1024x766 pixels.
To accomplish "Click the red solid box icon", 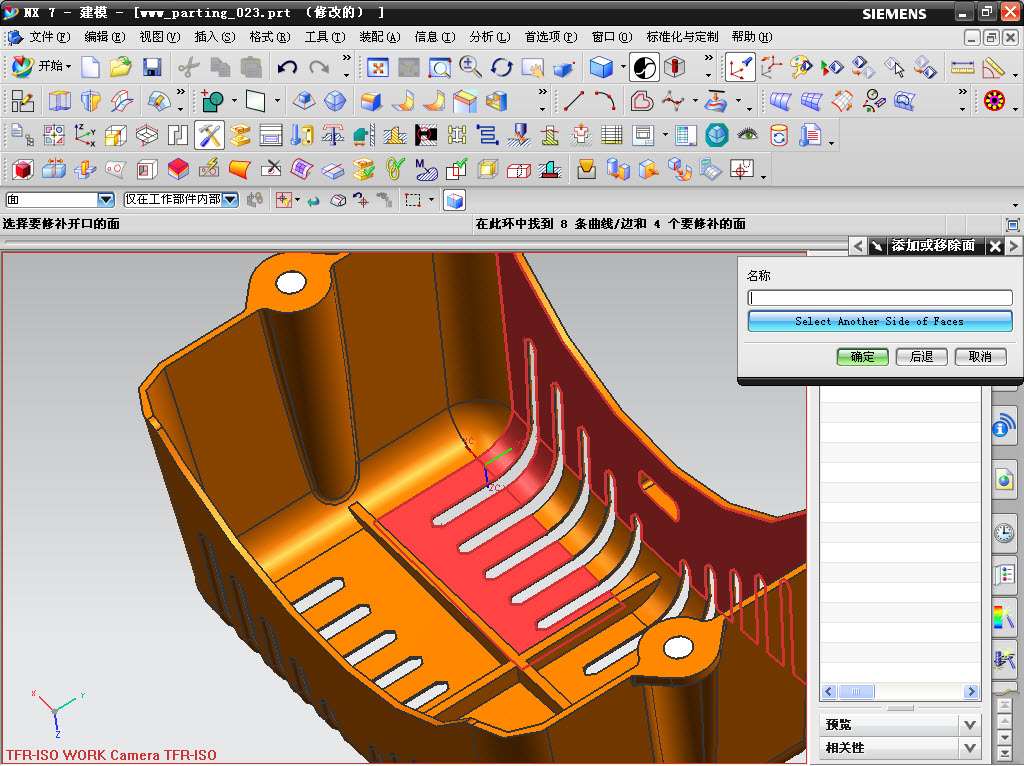I will click(x=23, y=170).
